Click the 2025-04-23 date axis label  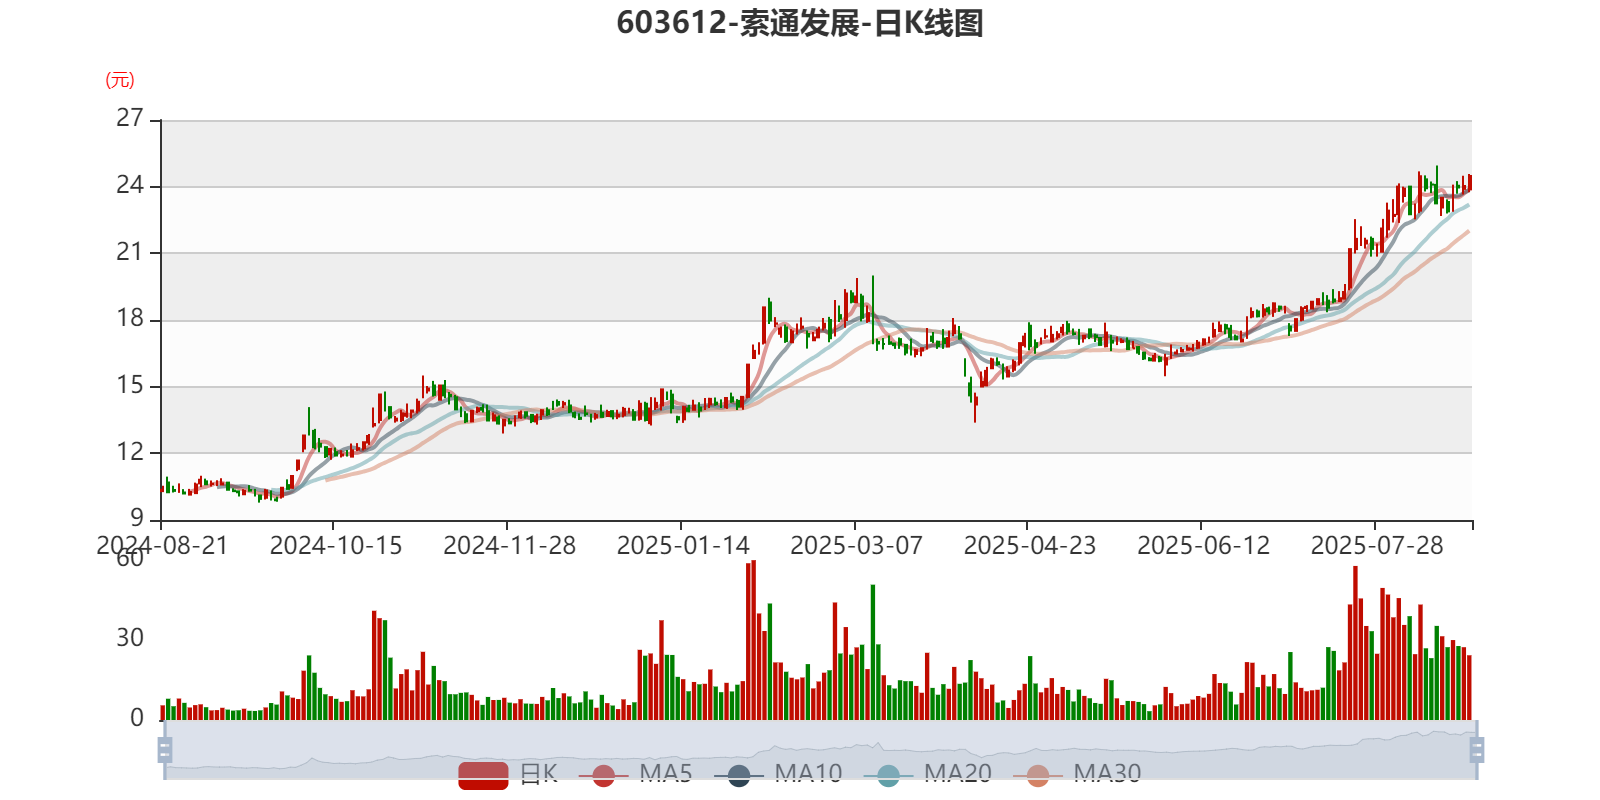pyautogui.click(x=1030, y=546)
